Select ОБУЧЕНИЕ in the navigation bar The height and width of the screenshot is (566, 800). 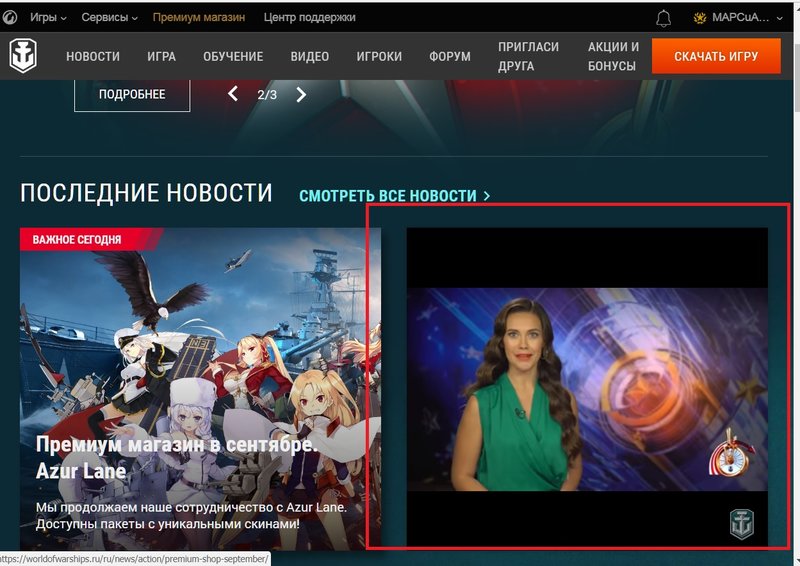pos(233,56)
